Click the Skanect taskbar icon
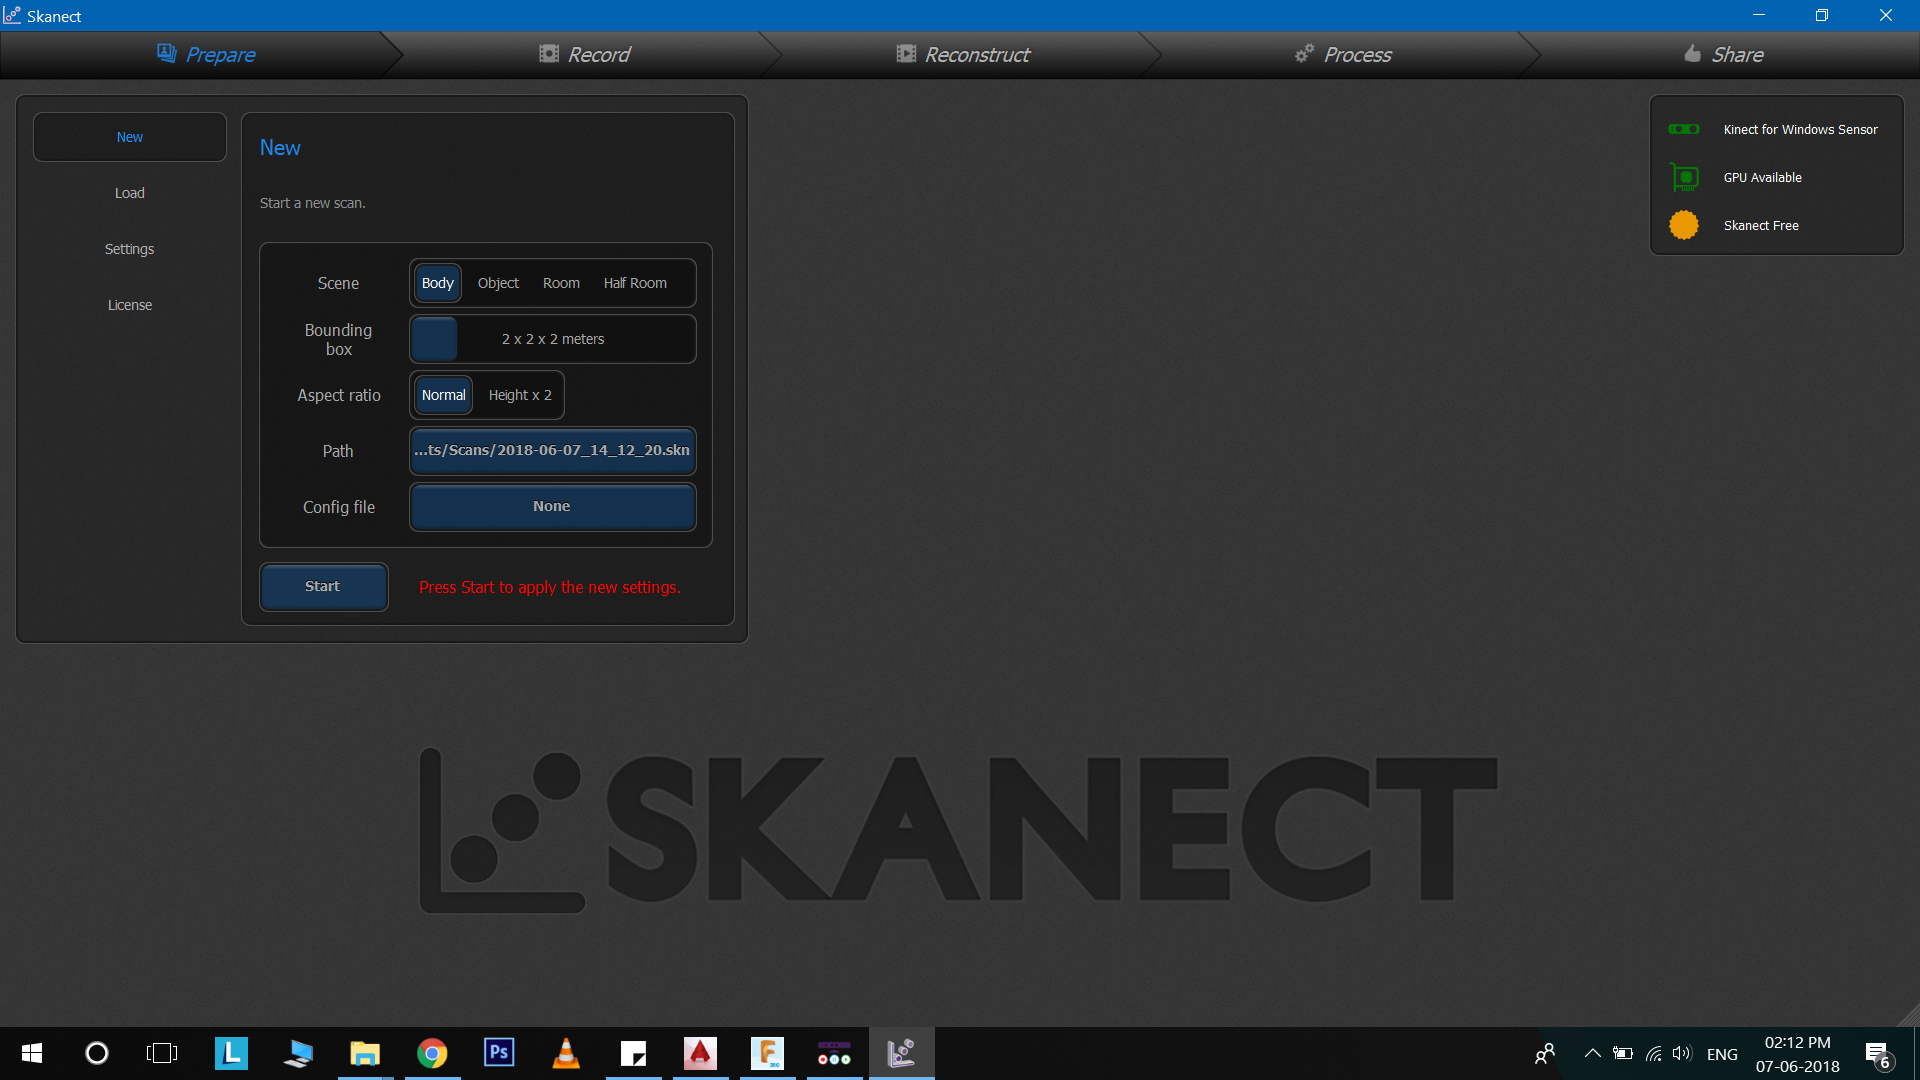The height and width of the screenshot is (1080, 1920). (901, 1053)
